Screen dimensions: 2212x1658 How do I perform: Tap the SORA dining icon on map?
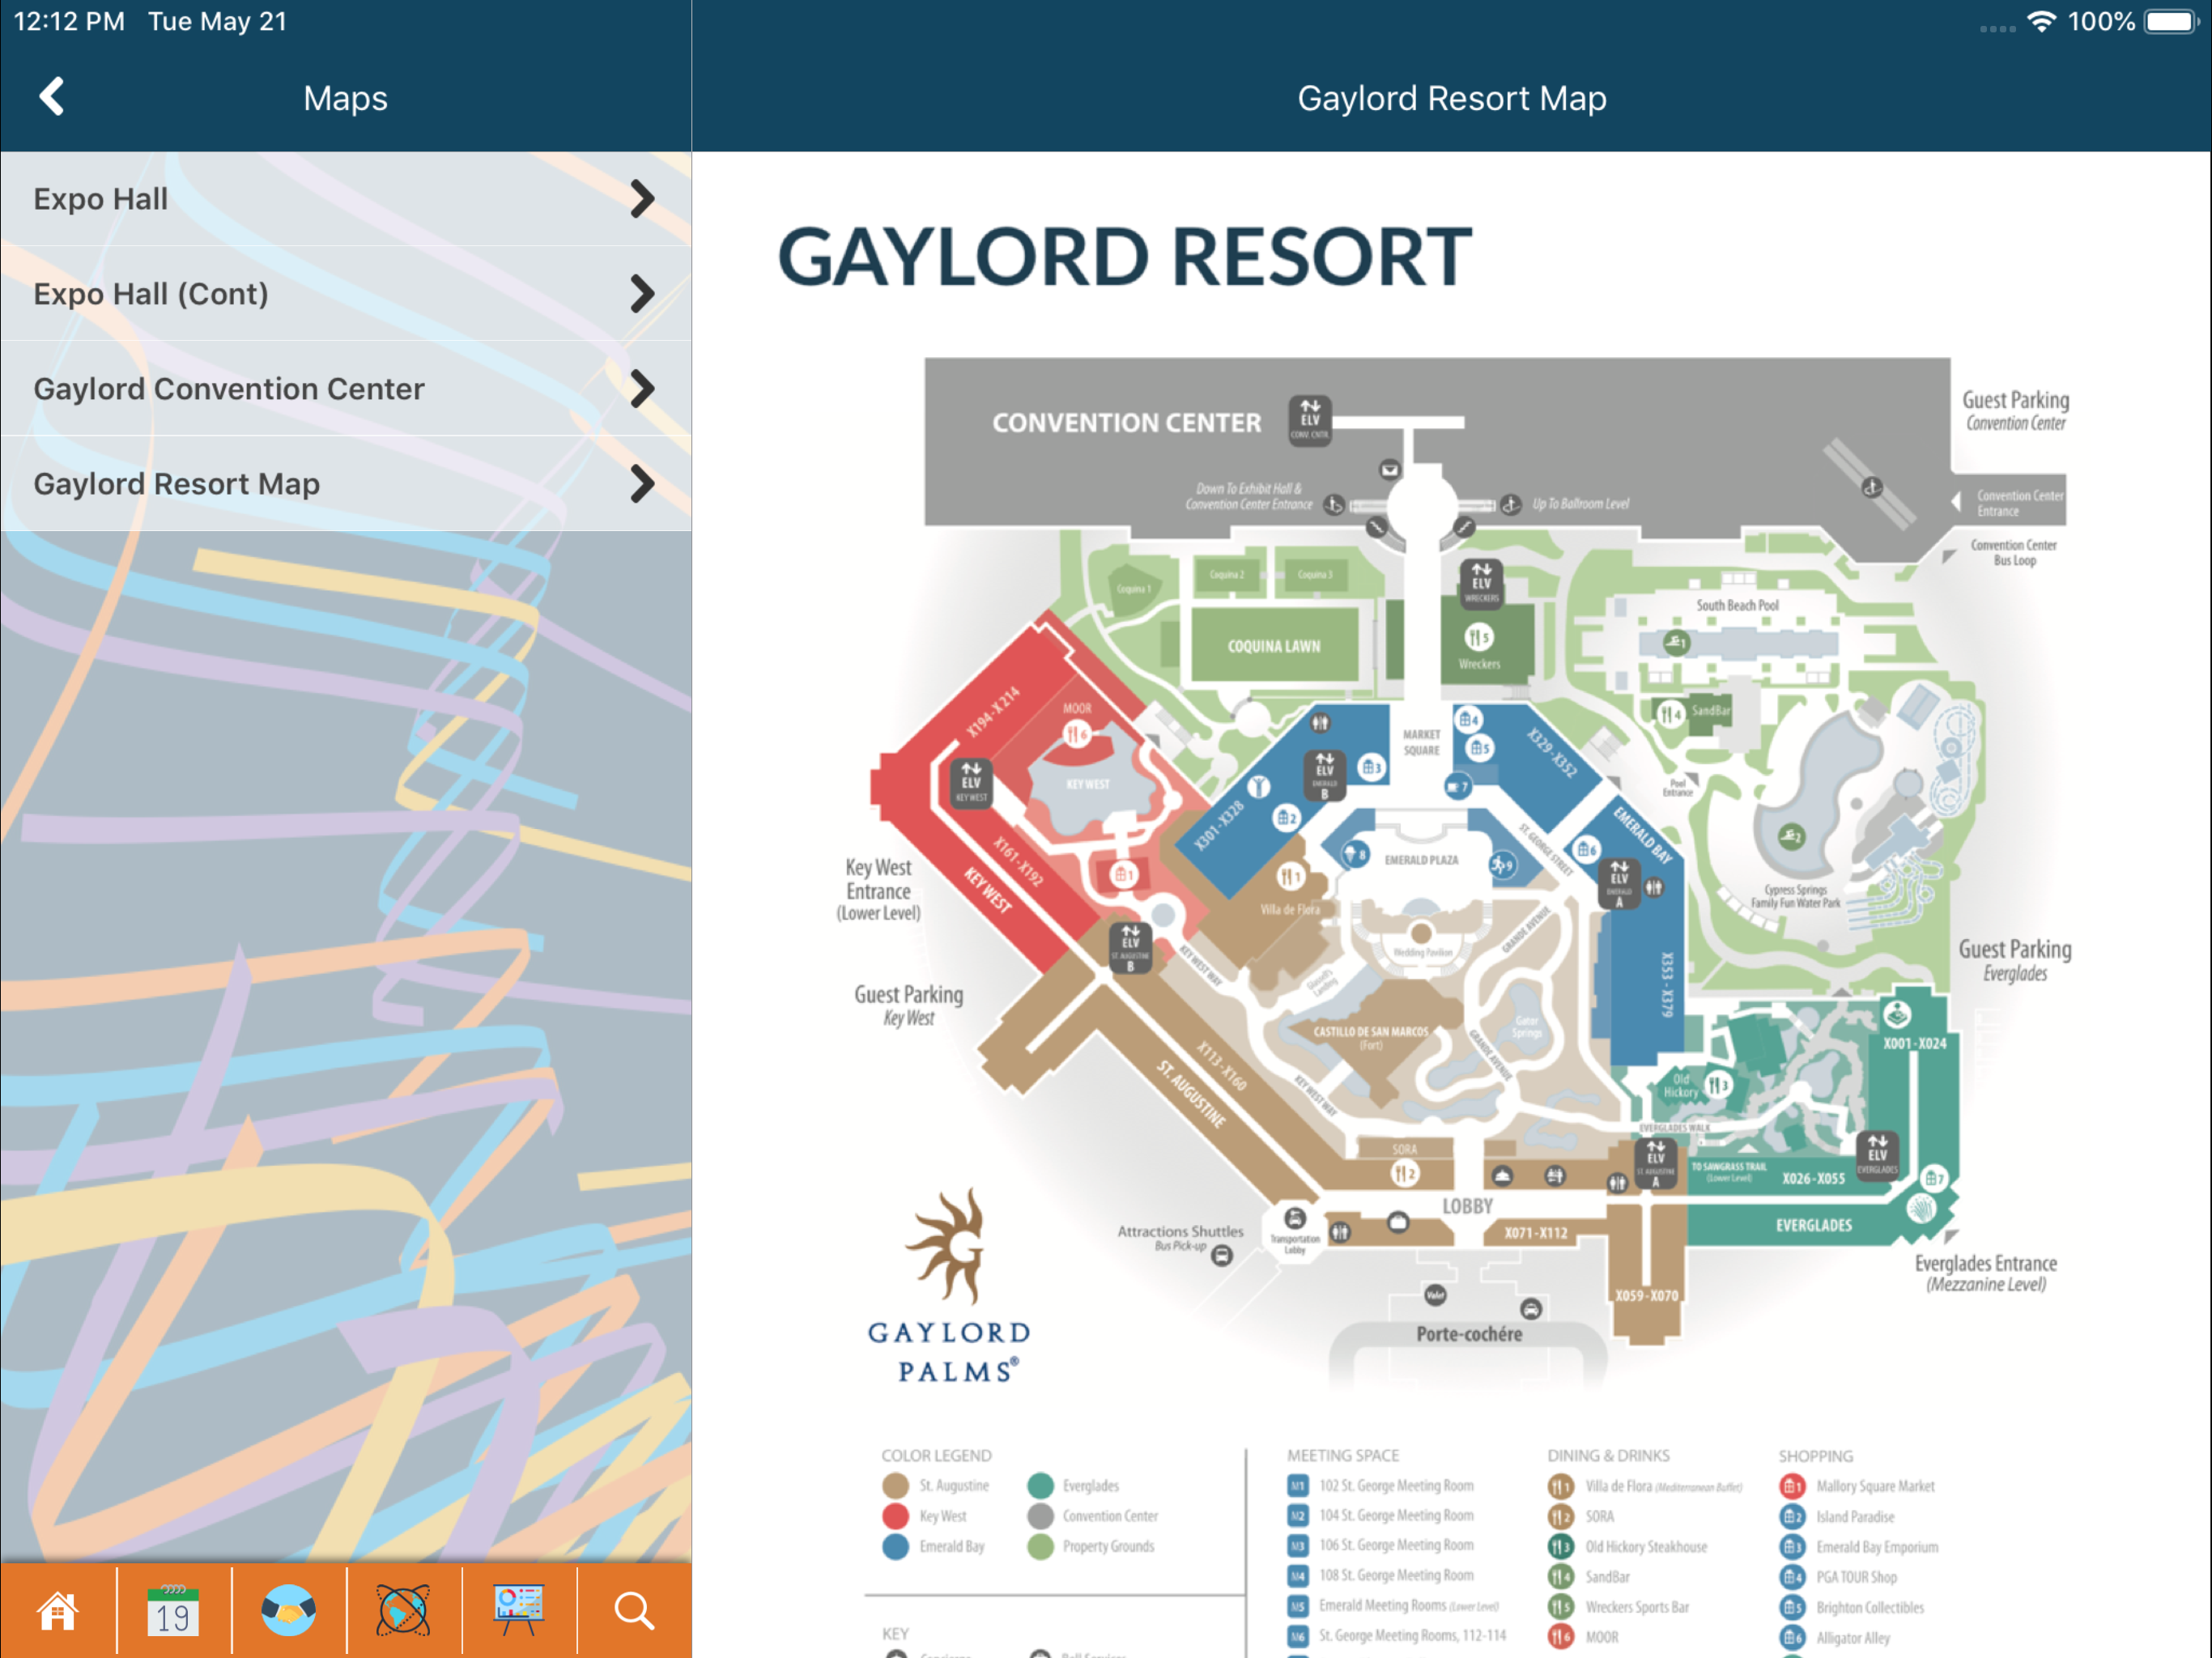pos(1405,1173)
